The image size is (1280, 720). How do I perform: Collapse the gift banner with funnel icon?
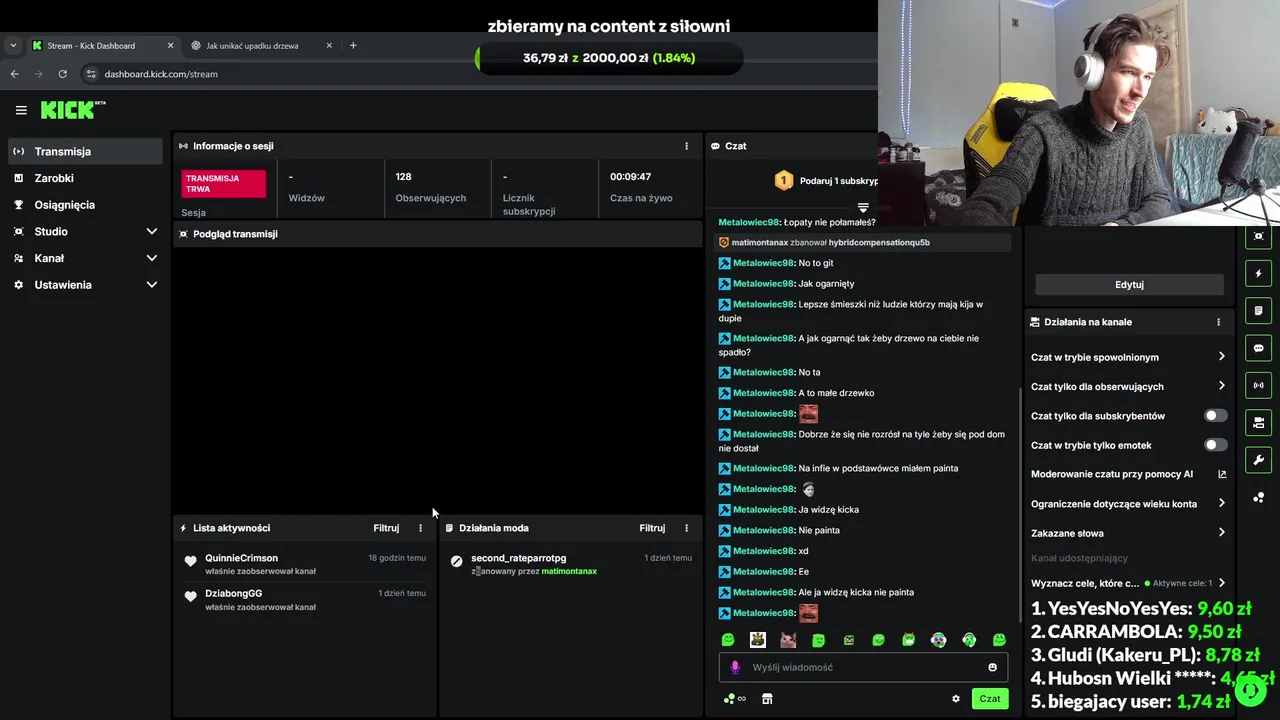(863, 208)
